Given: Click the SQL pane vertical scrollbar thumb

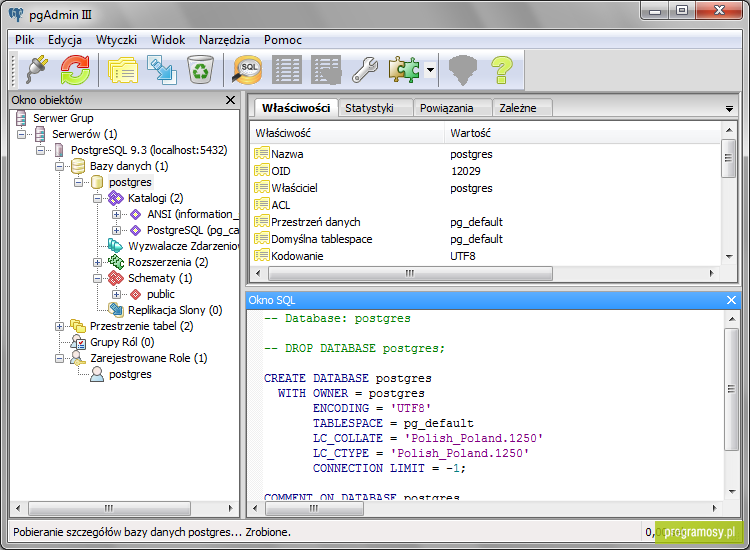Looking at the screenshot, I should click(731, 389).
